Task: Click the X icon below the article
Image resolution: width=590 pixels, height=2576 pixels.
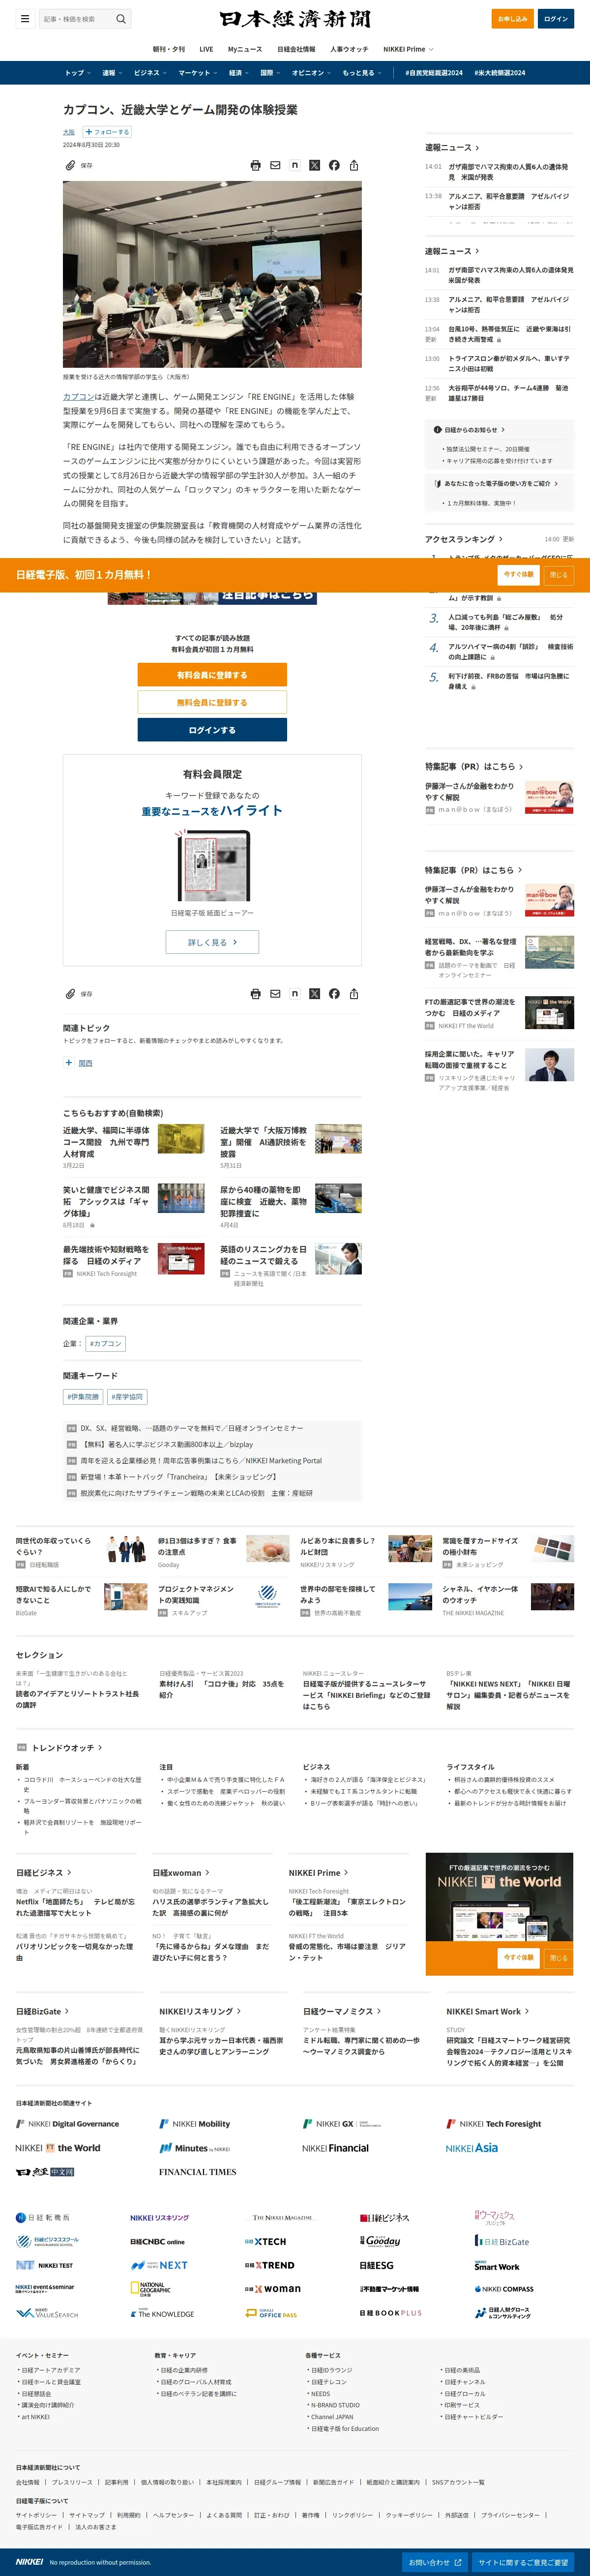Action: pyautogui.click(x=314, y=993)
